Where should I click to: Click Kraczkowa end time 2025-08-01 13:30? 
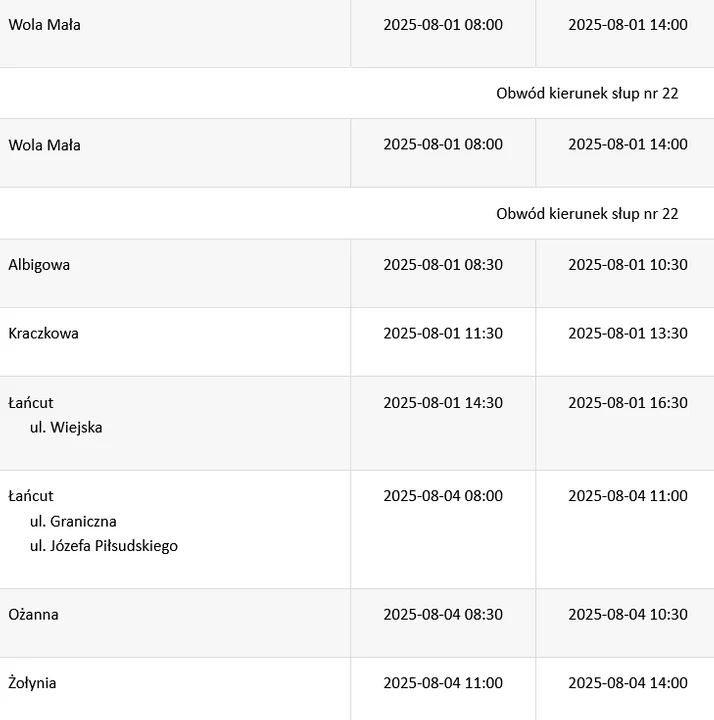[x=628, y=333]
